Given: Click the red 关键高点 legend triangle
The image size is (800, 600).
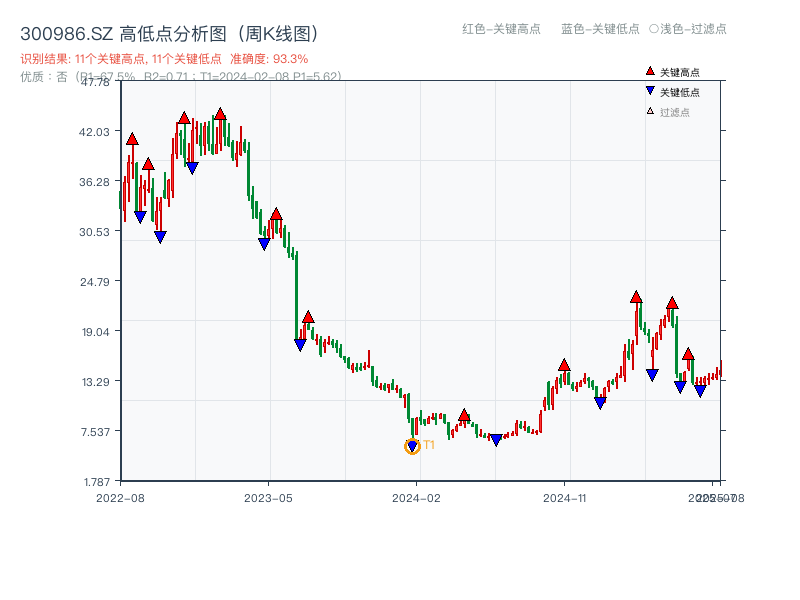Looking at the screenshot, I should tap(650, 72).
